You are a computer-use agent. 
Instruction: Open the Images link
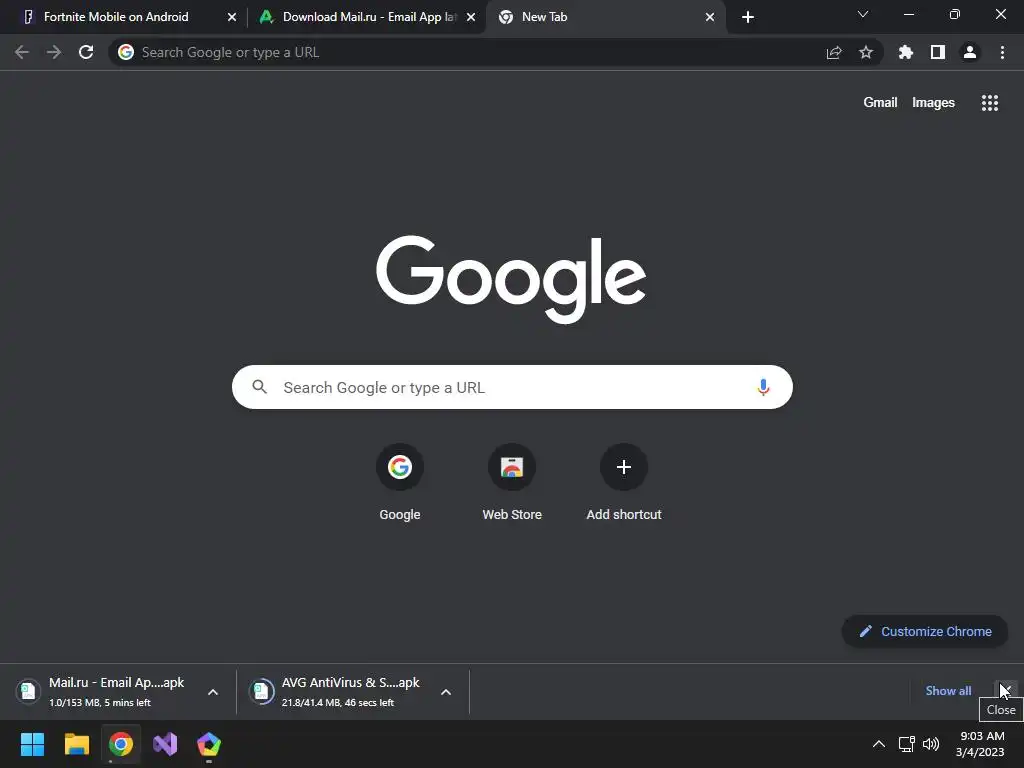[x=933, y=103]
